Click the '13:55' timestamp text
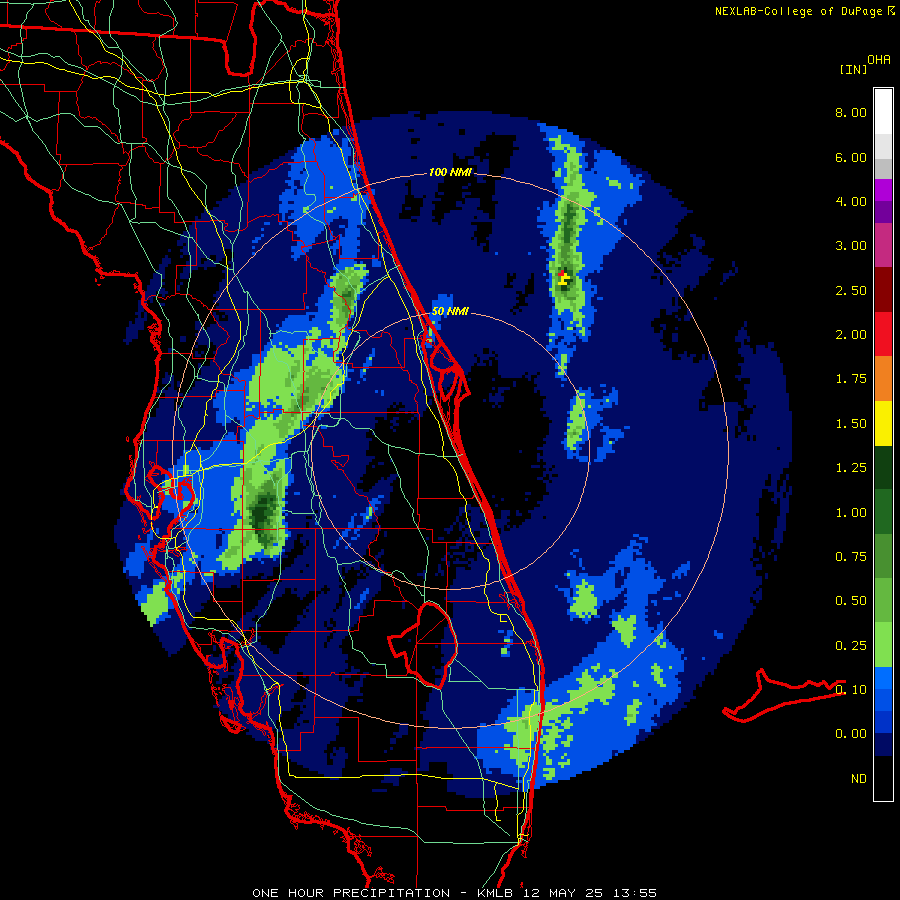 tap(634, 893)
